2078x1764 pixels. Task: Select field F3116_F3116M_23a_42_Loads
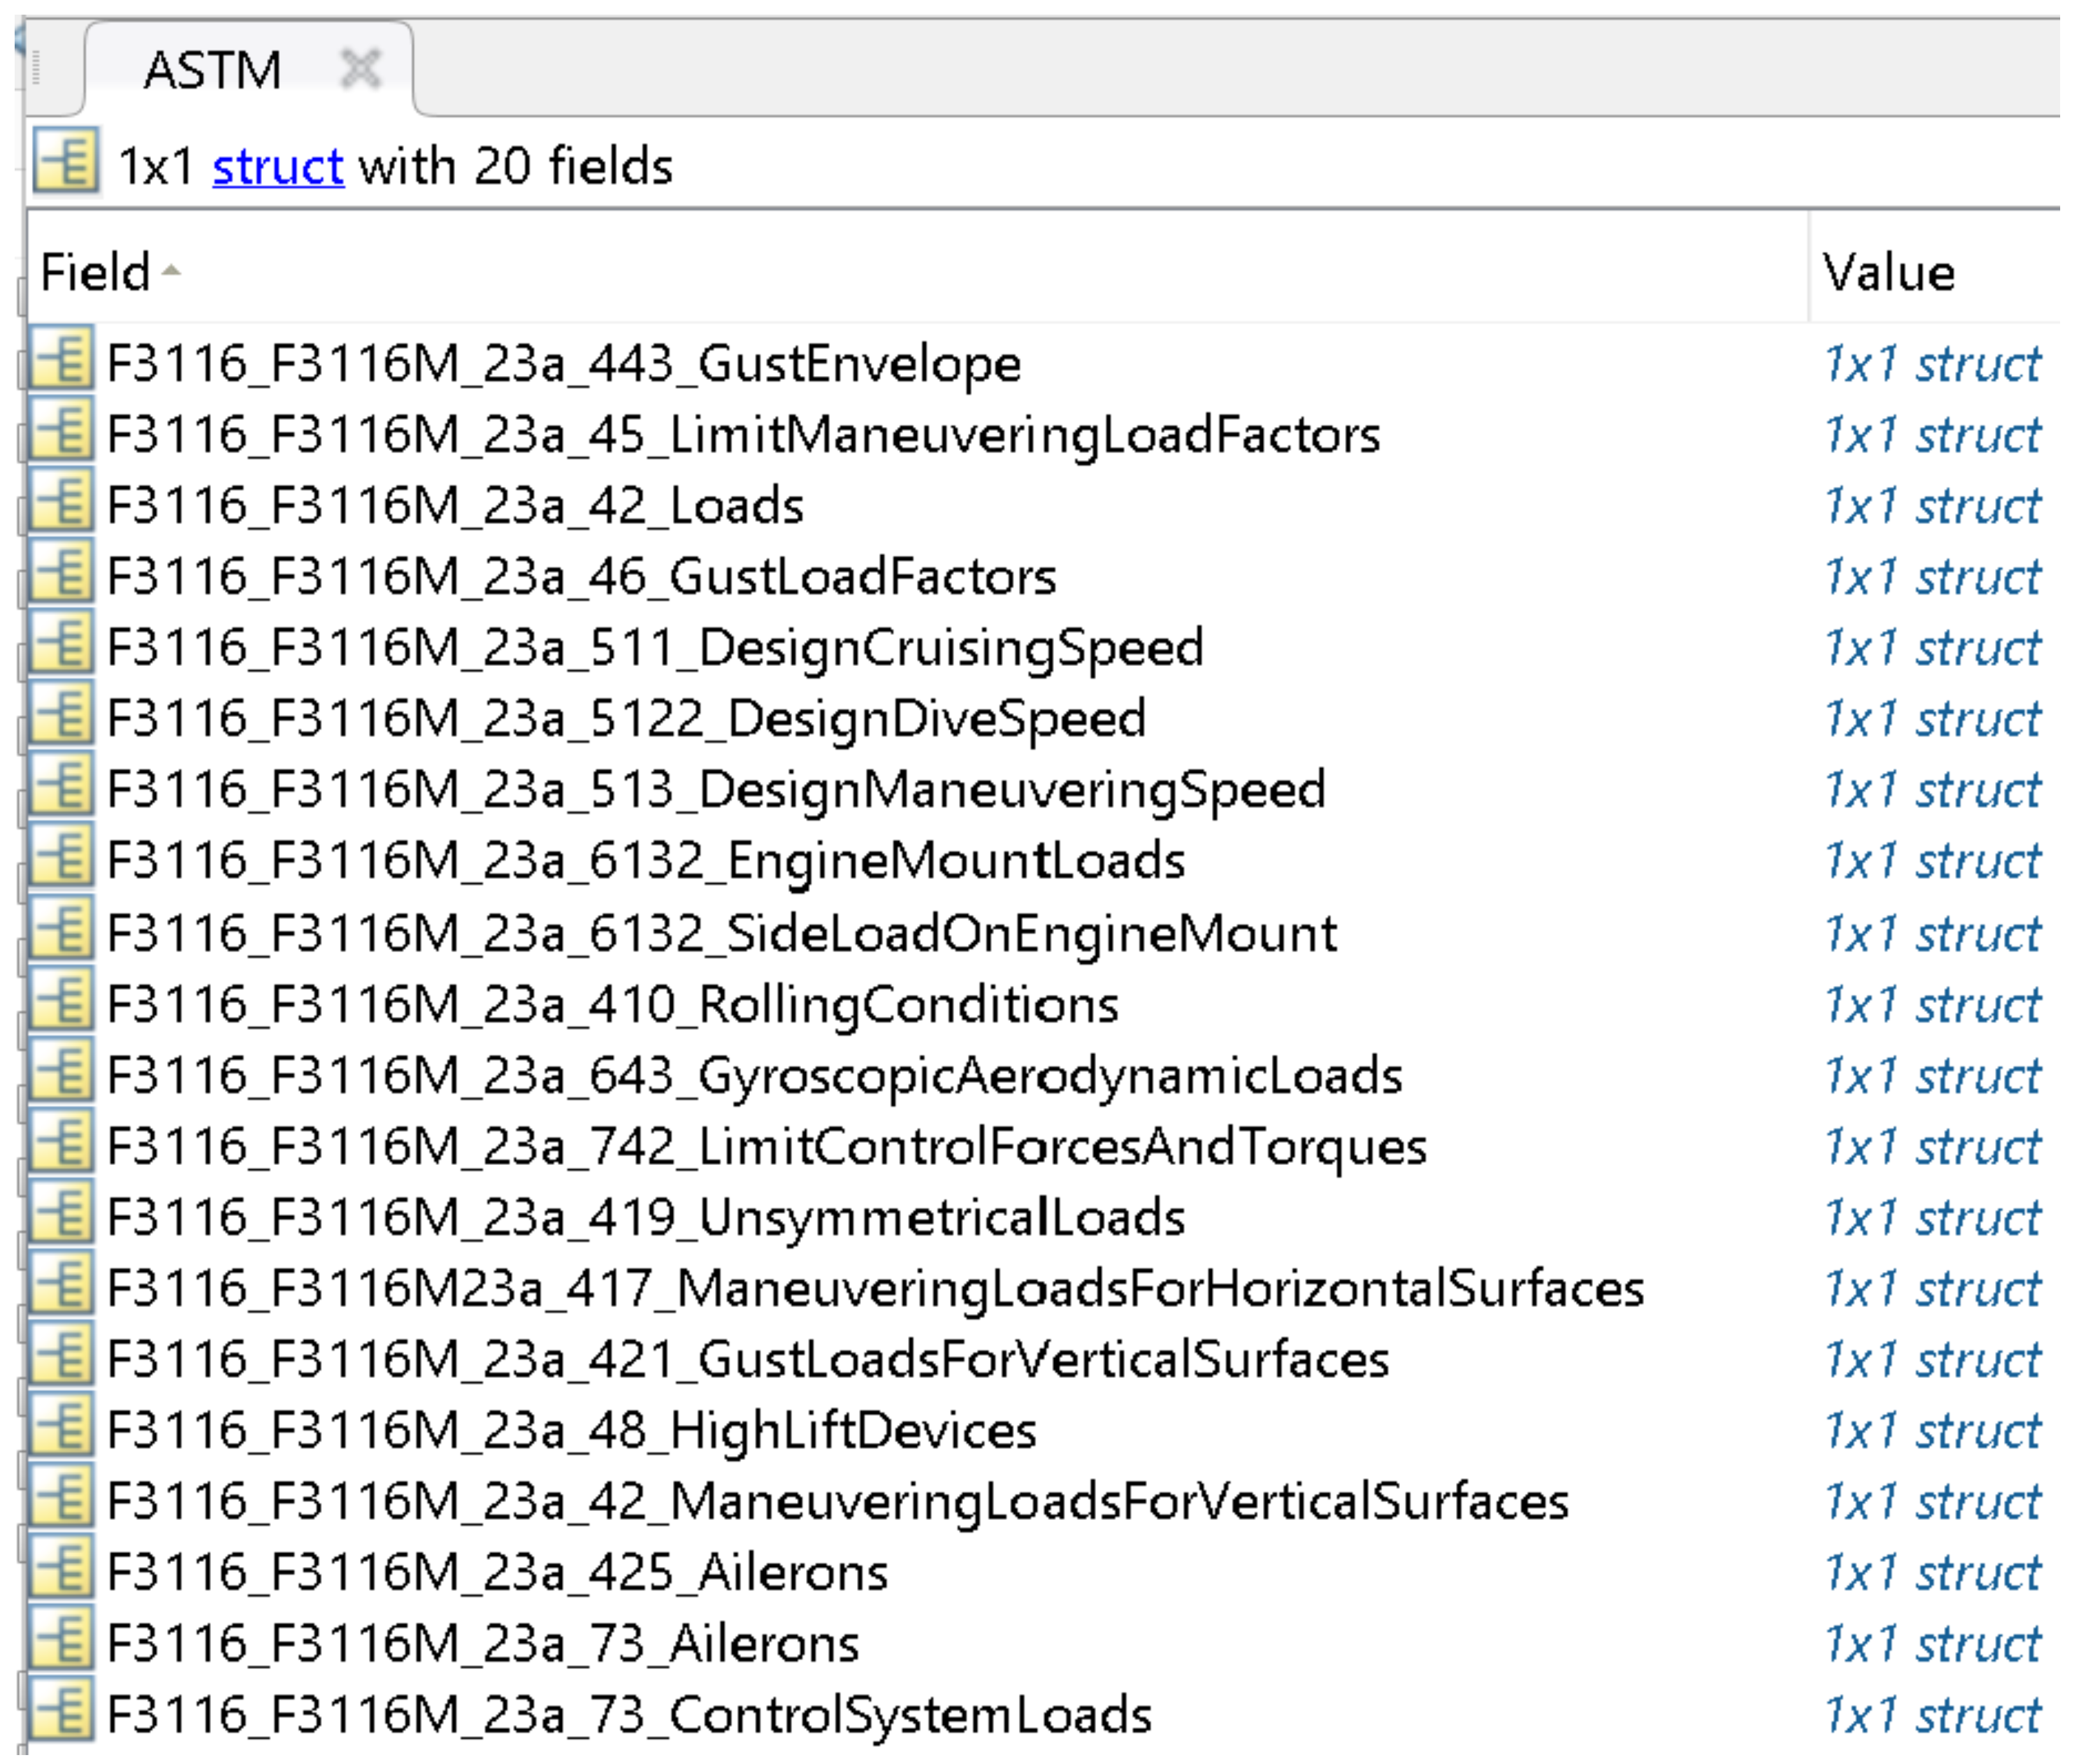tap(455, 506)
